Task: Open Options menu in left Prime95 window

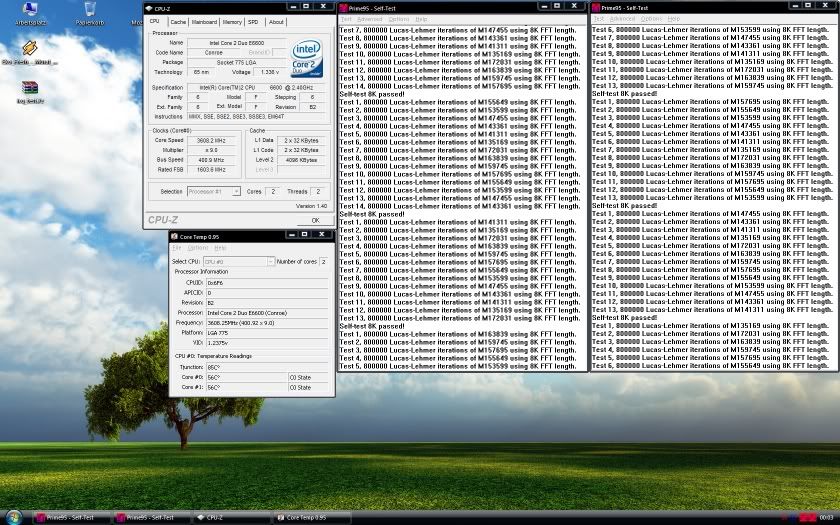Action: [x=399, y=19]
